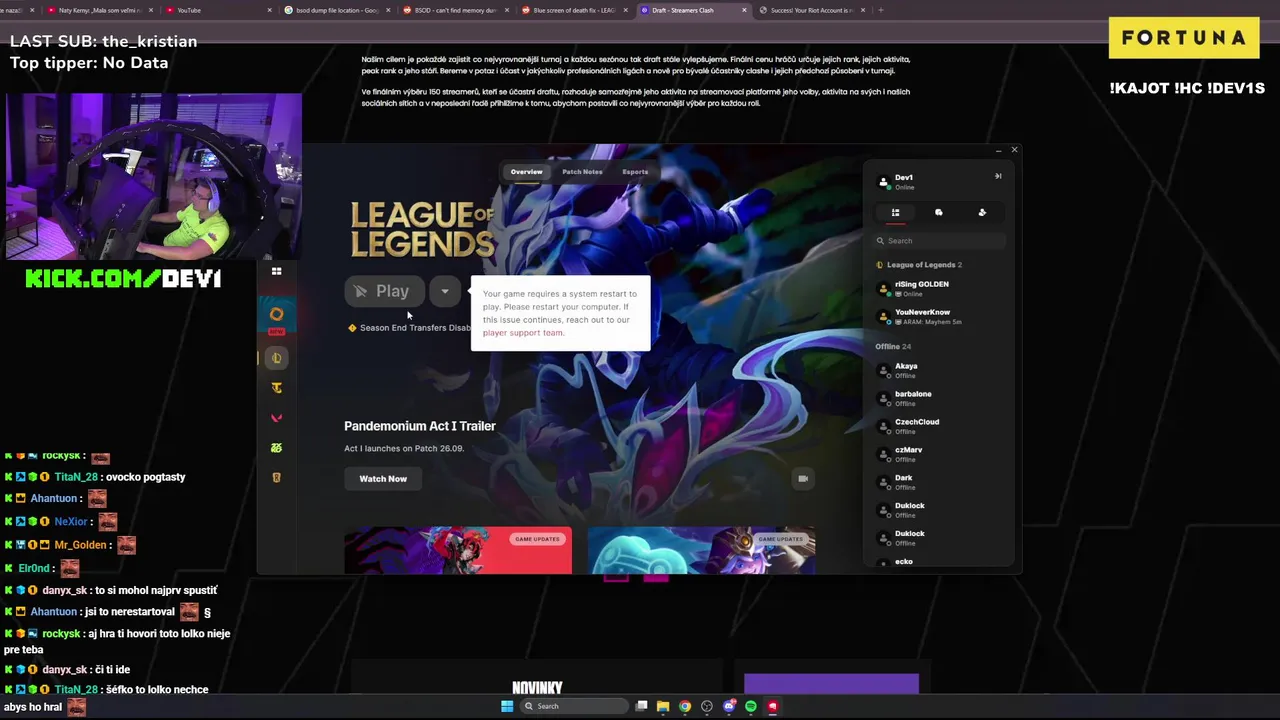1280x720 pixels.
Task: Switch to the Esports tab
Action: click(x=635, y=172)
